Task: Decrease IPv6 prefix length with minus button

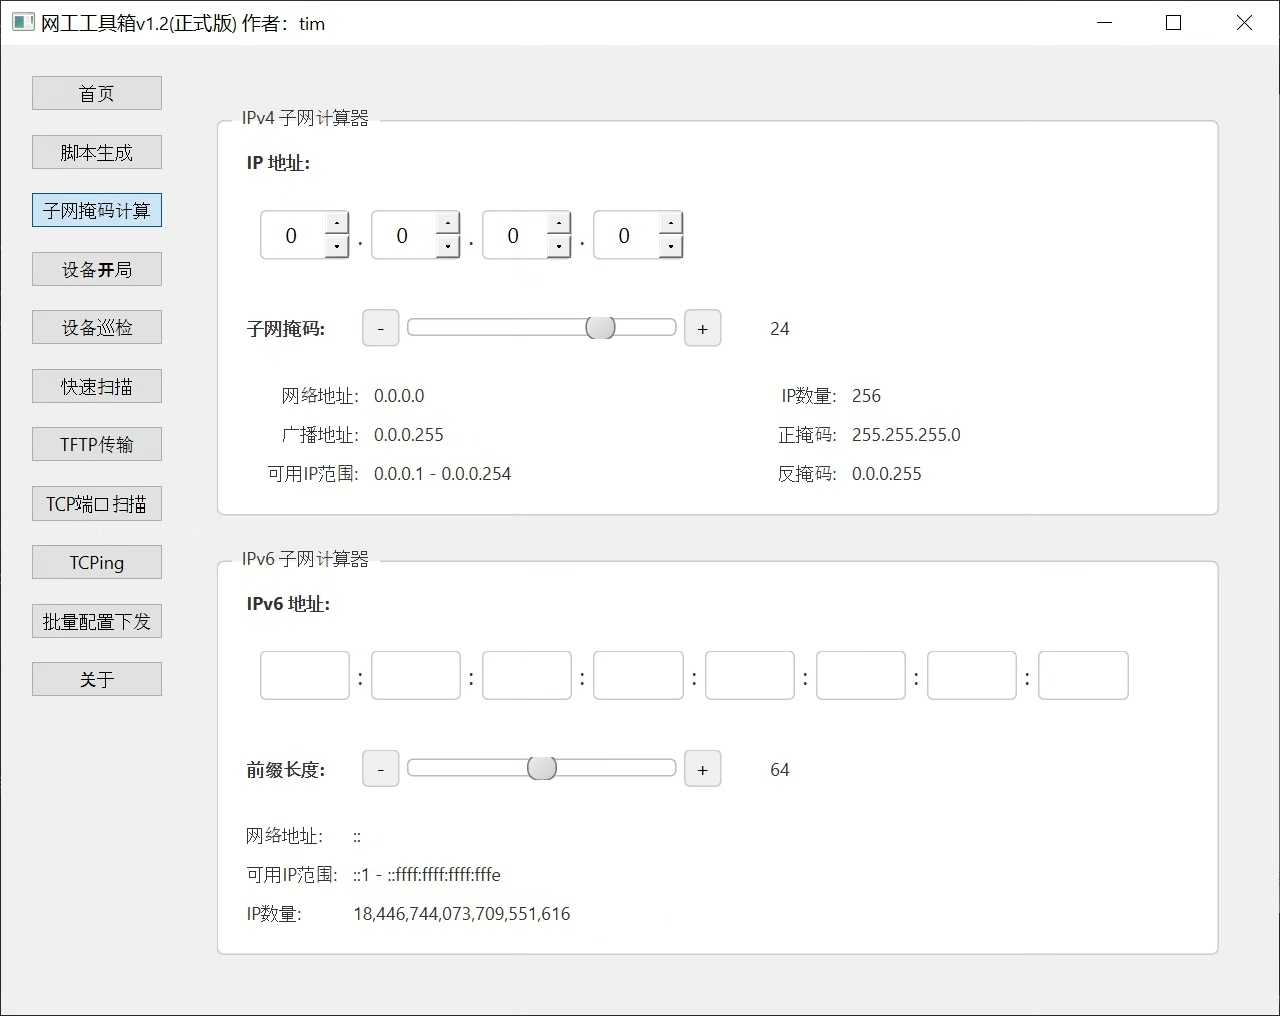Action: click(380, 769)
